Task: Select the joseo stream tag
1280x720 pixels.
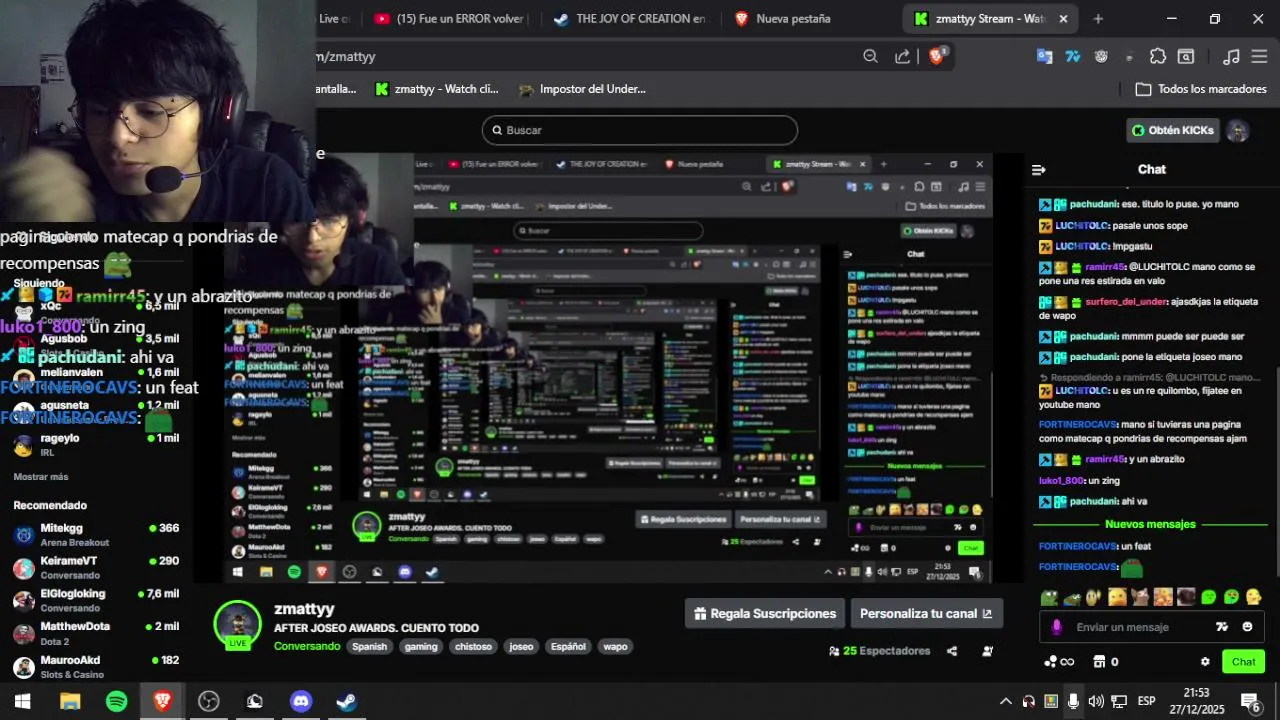Action: click(521, 647)
